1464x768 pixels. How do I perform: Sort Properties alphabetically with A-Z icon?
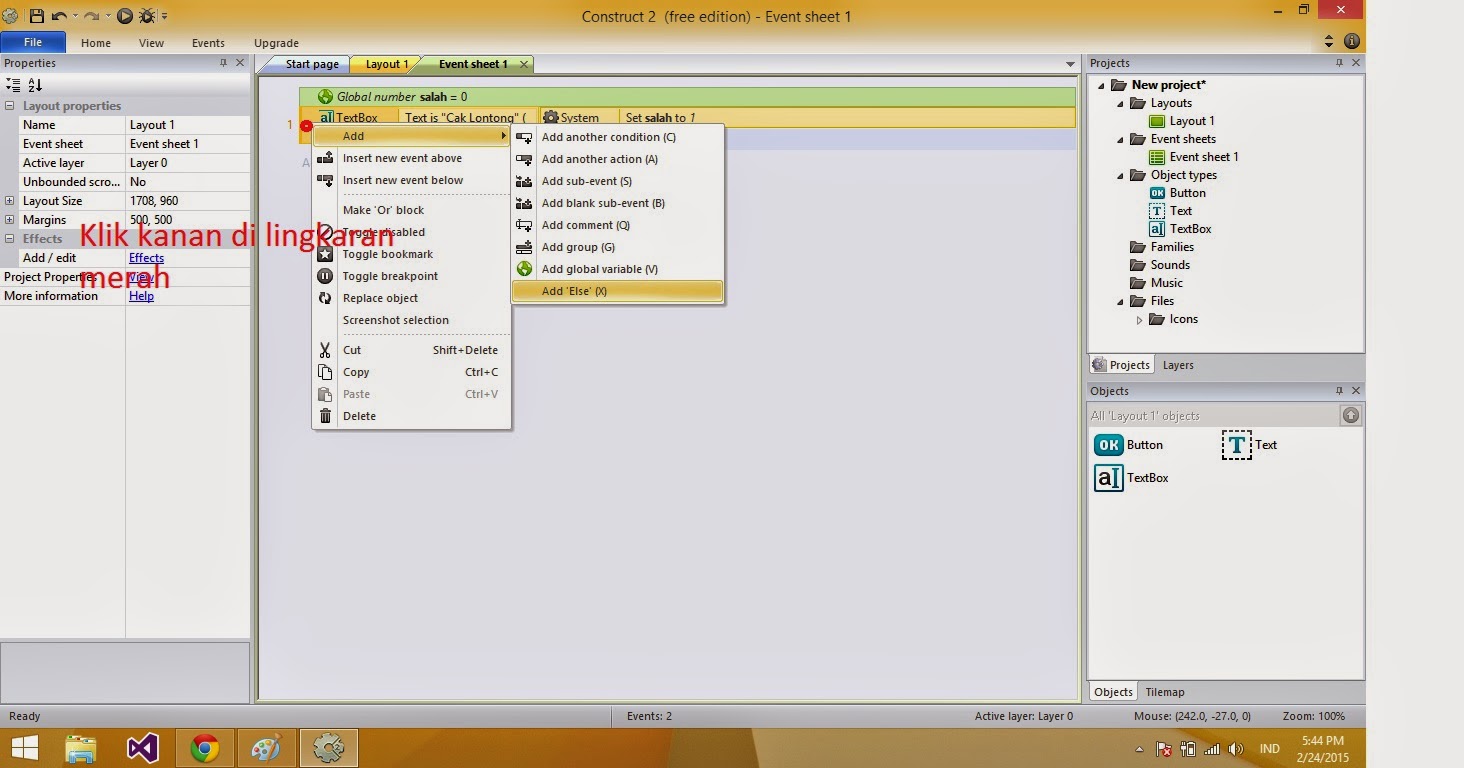click(x=35, y=85)
